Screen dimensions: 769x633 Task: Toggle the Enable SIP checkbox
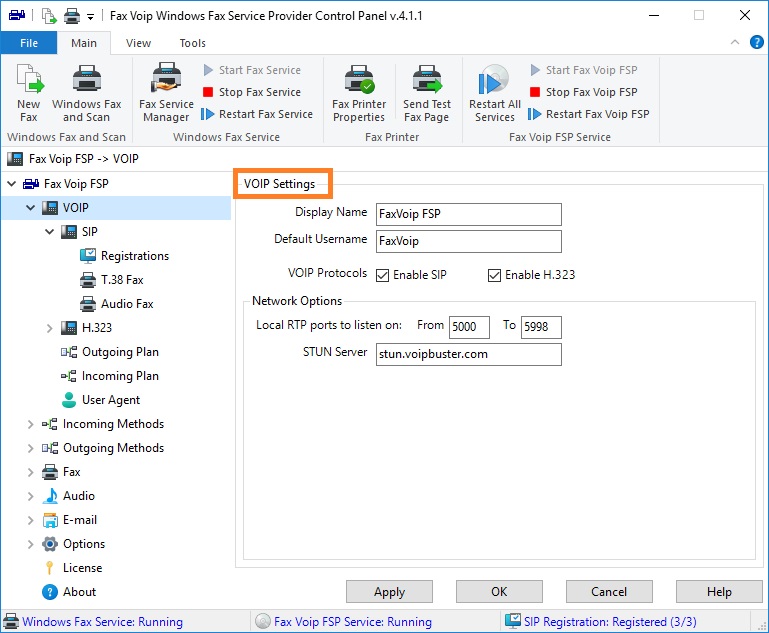383,276
